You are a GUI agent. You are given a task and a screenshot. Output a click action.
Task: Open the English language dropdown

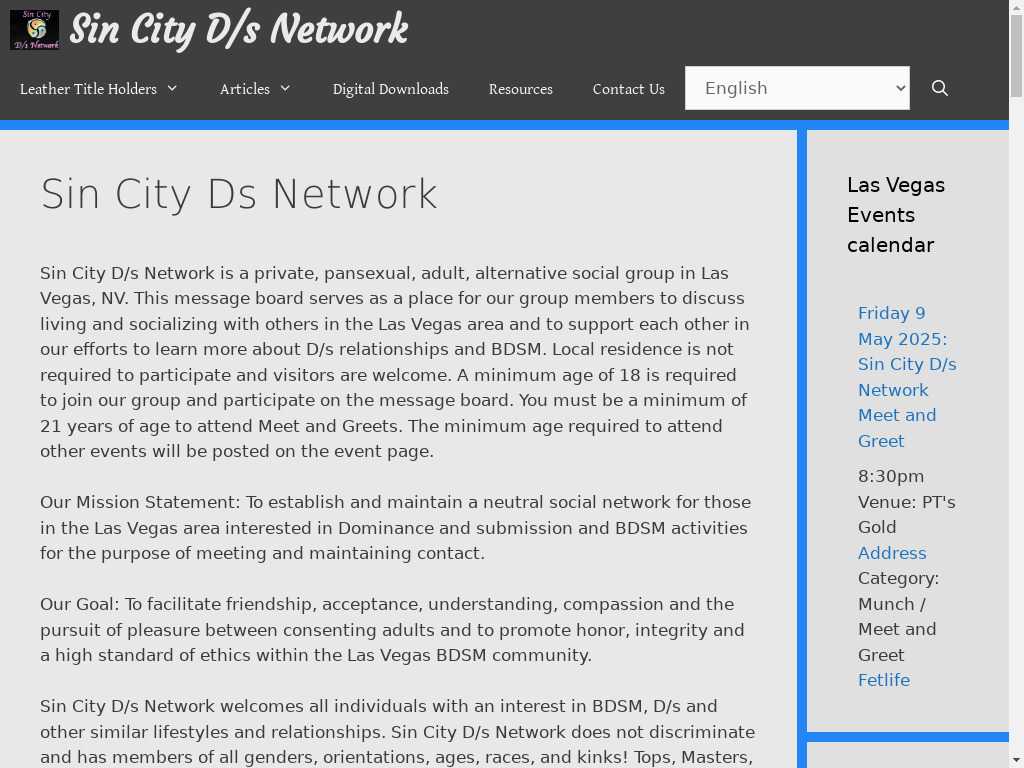(797, 88)
